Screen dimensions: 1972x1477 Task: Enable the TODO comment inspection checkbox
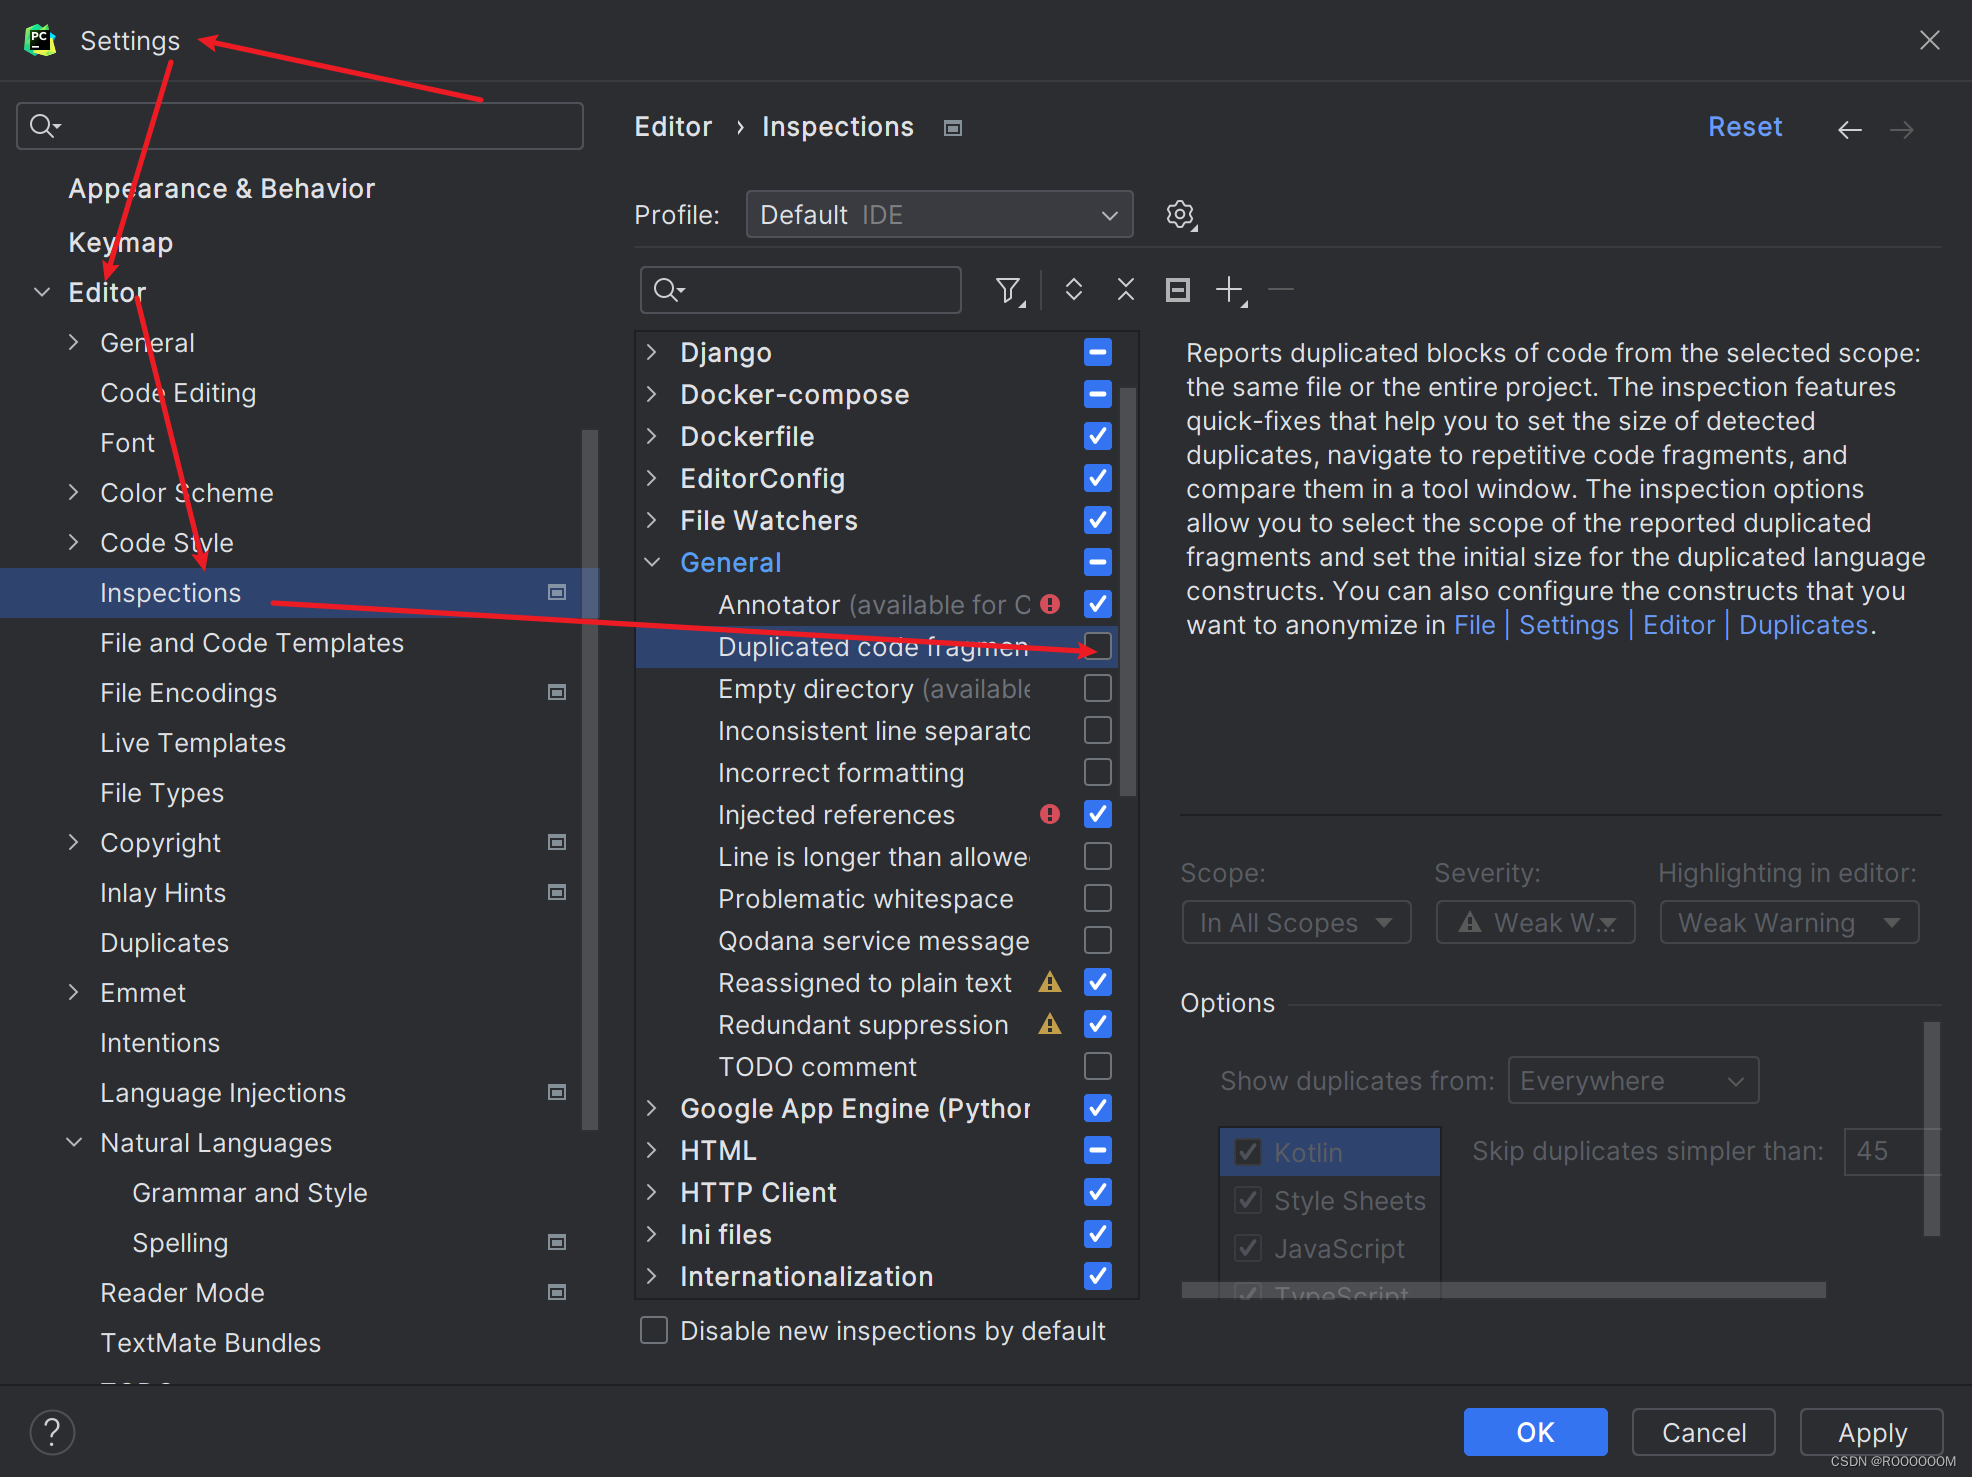1098,1066
